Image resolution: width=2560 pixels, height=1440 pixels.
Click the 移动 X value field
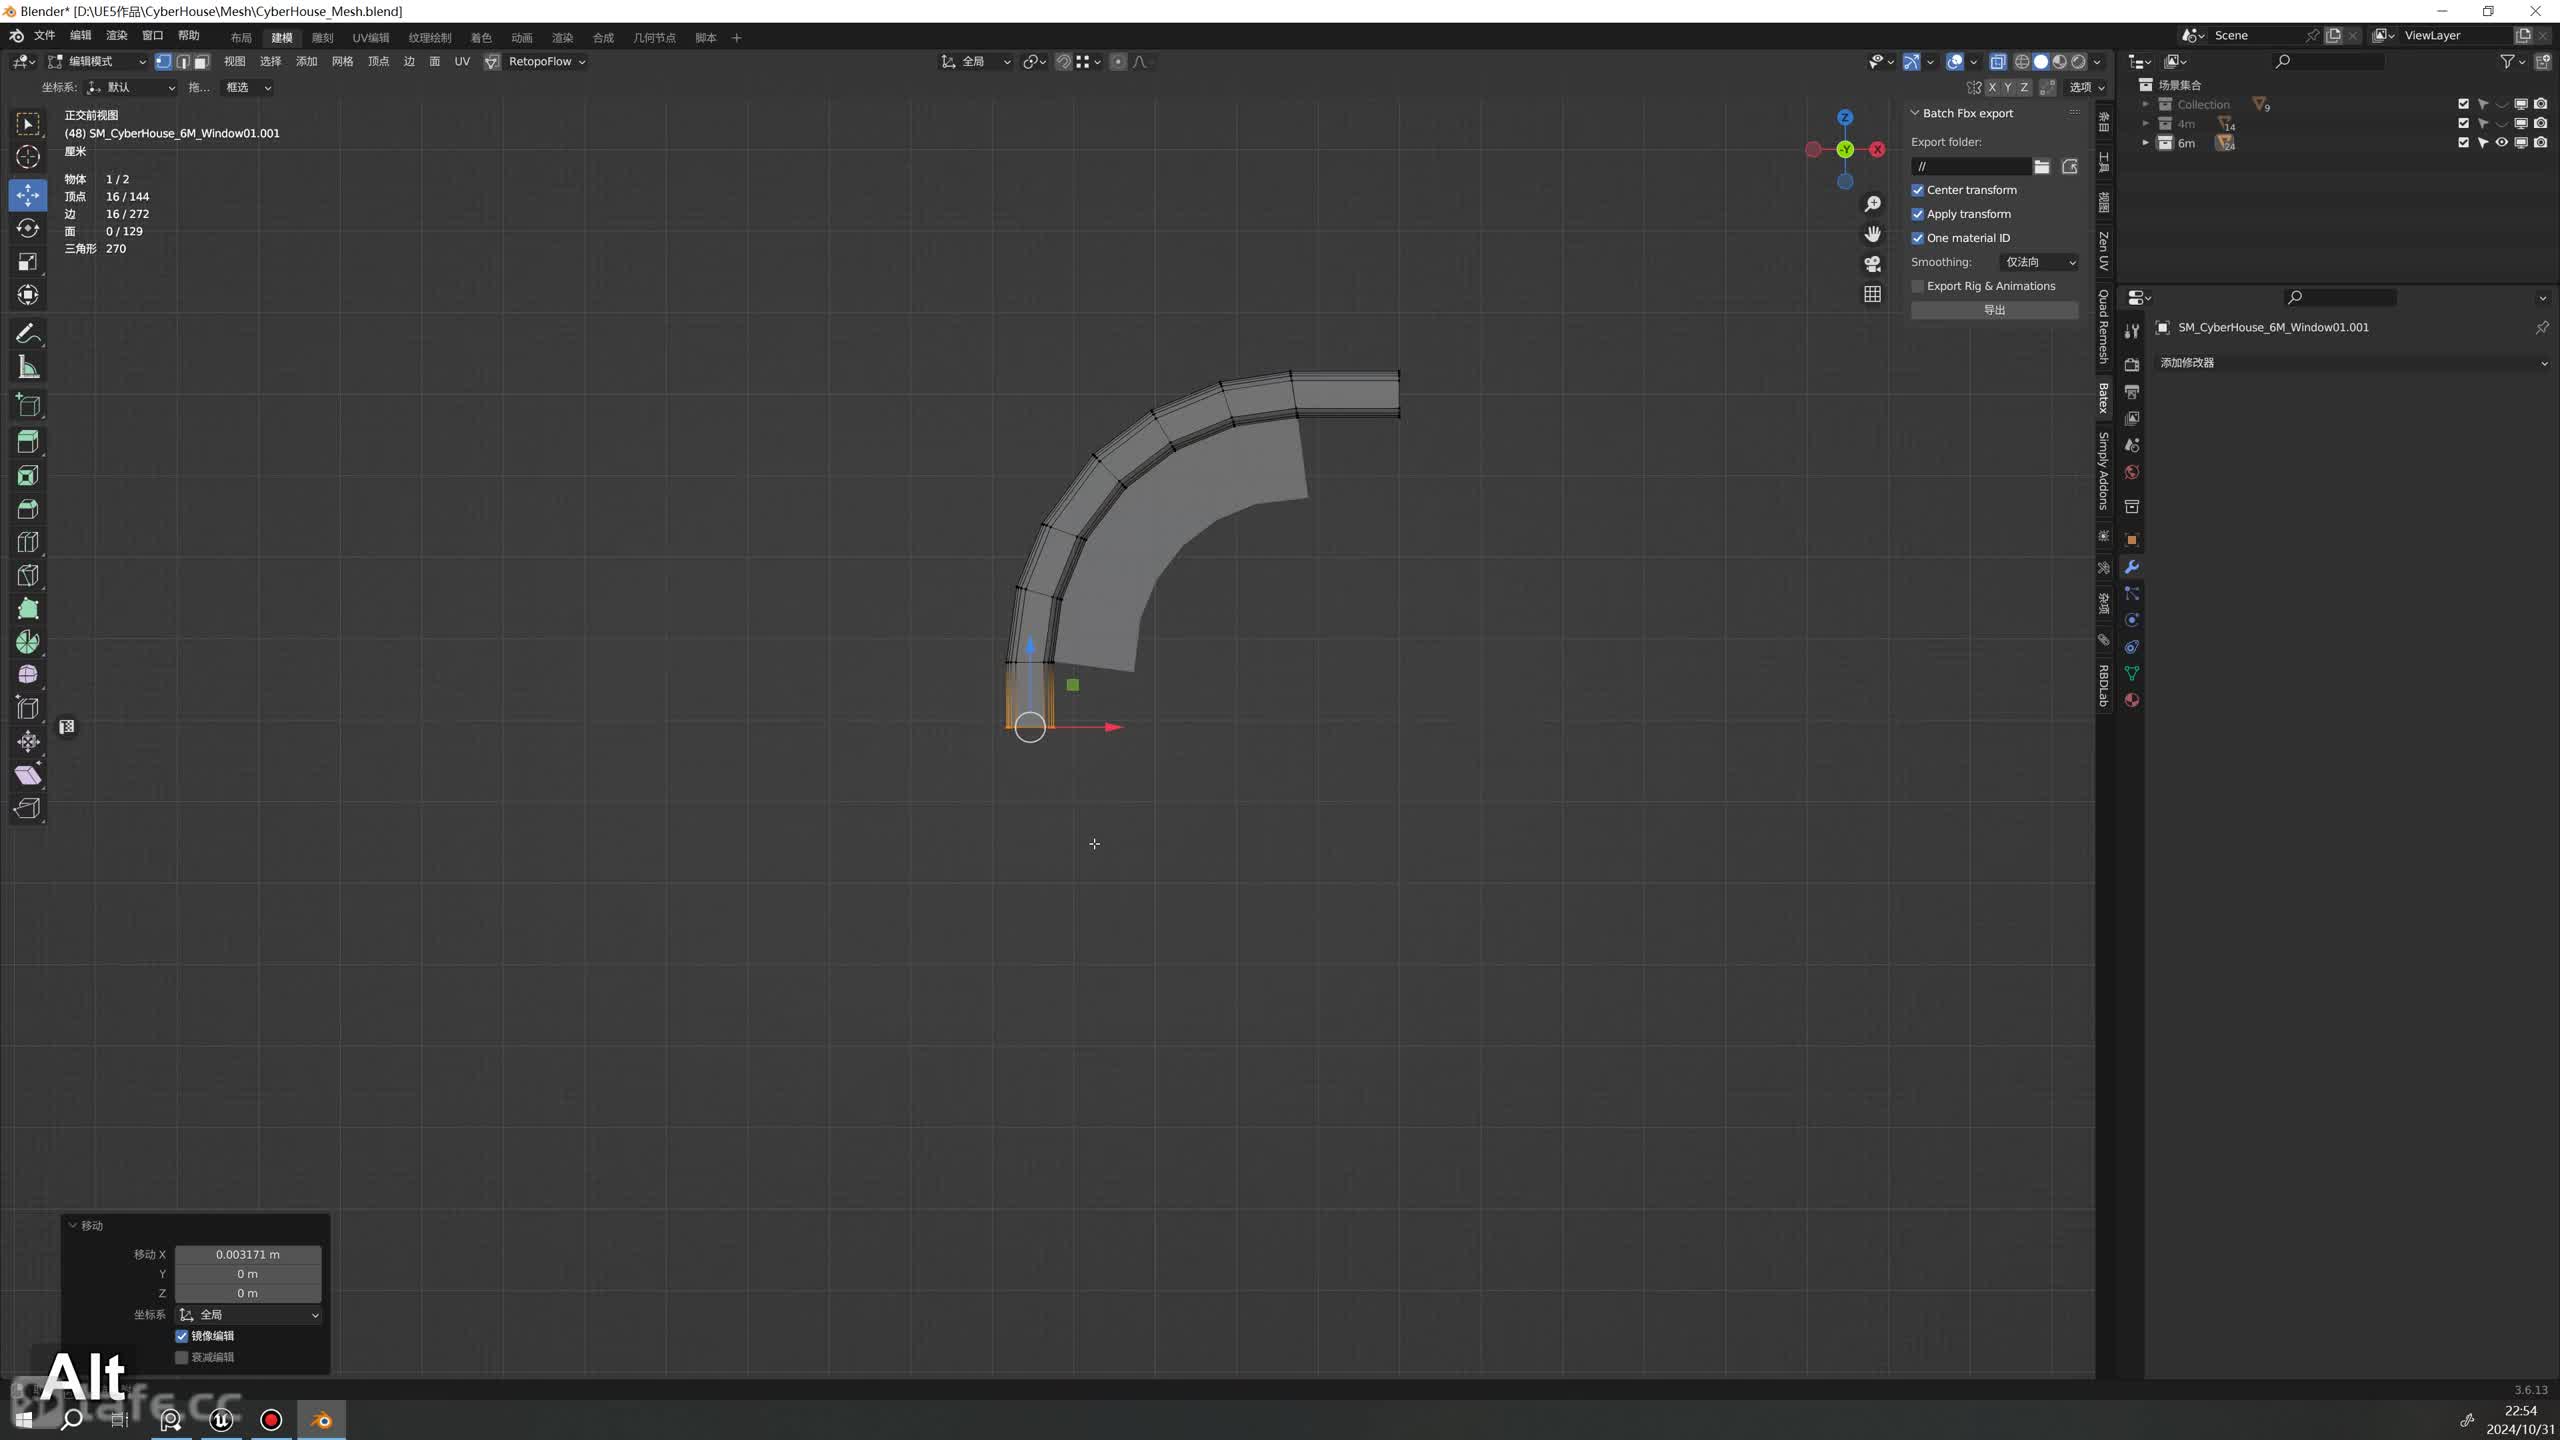(248, 1255)
